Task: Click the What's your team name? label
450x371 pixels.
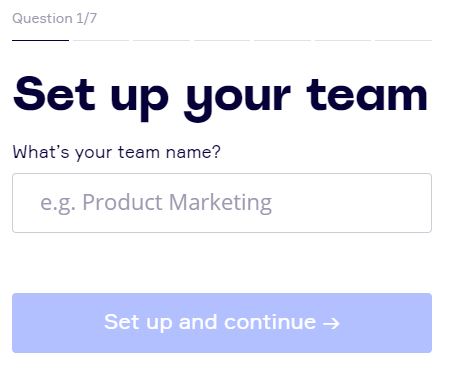Action: click(x=117, y=153)
